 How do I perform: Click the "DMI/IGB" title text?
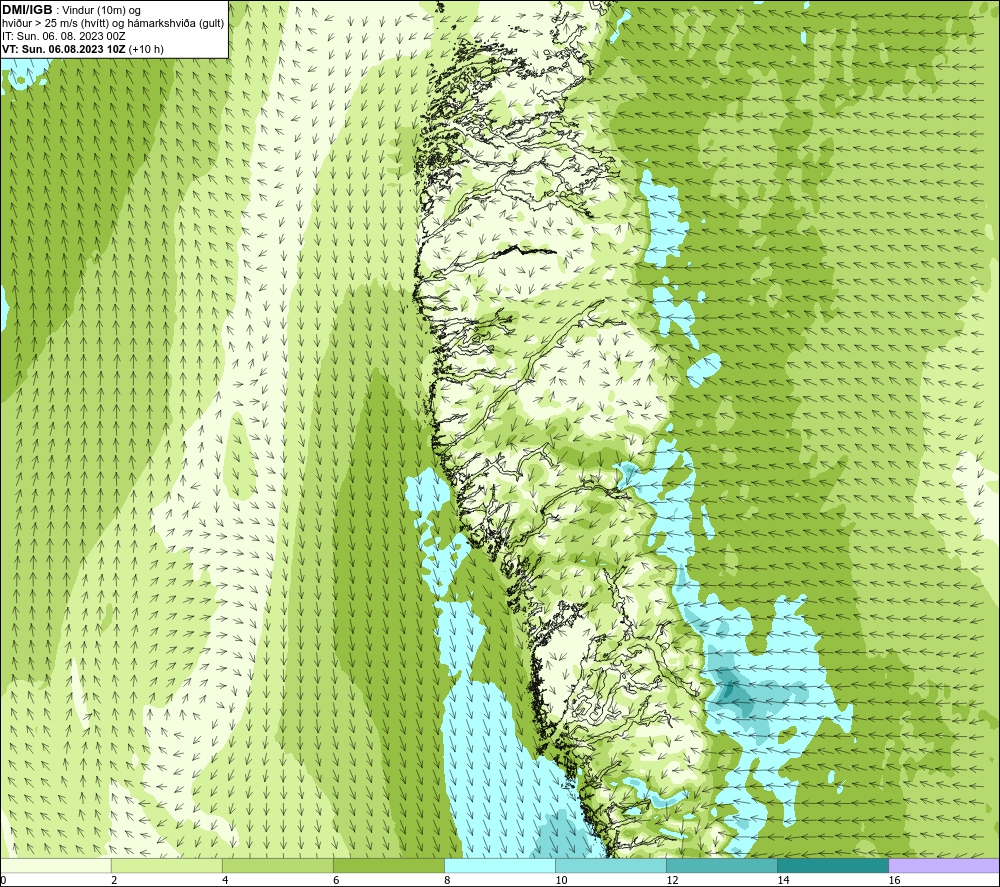(x=27, y=10)
